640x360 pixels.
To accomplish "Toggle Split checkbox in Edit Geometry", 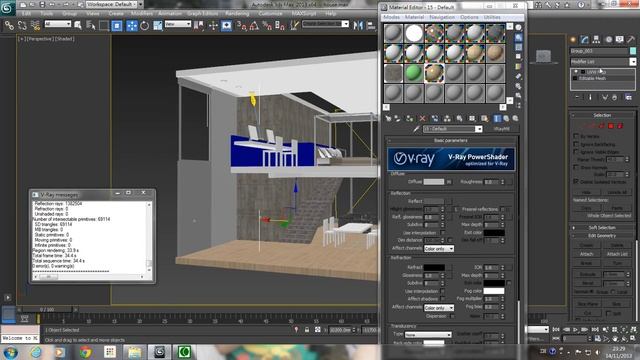I will [609, 313].
